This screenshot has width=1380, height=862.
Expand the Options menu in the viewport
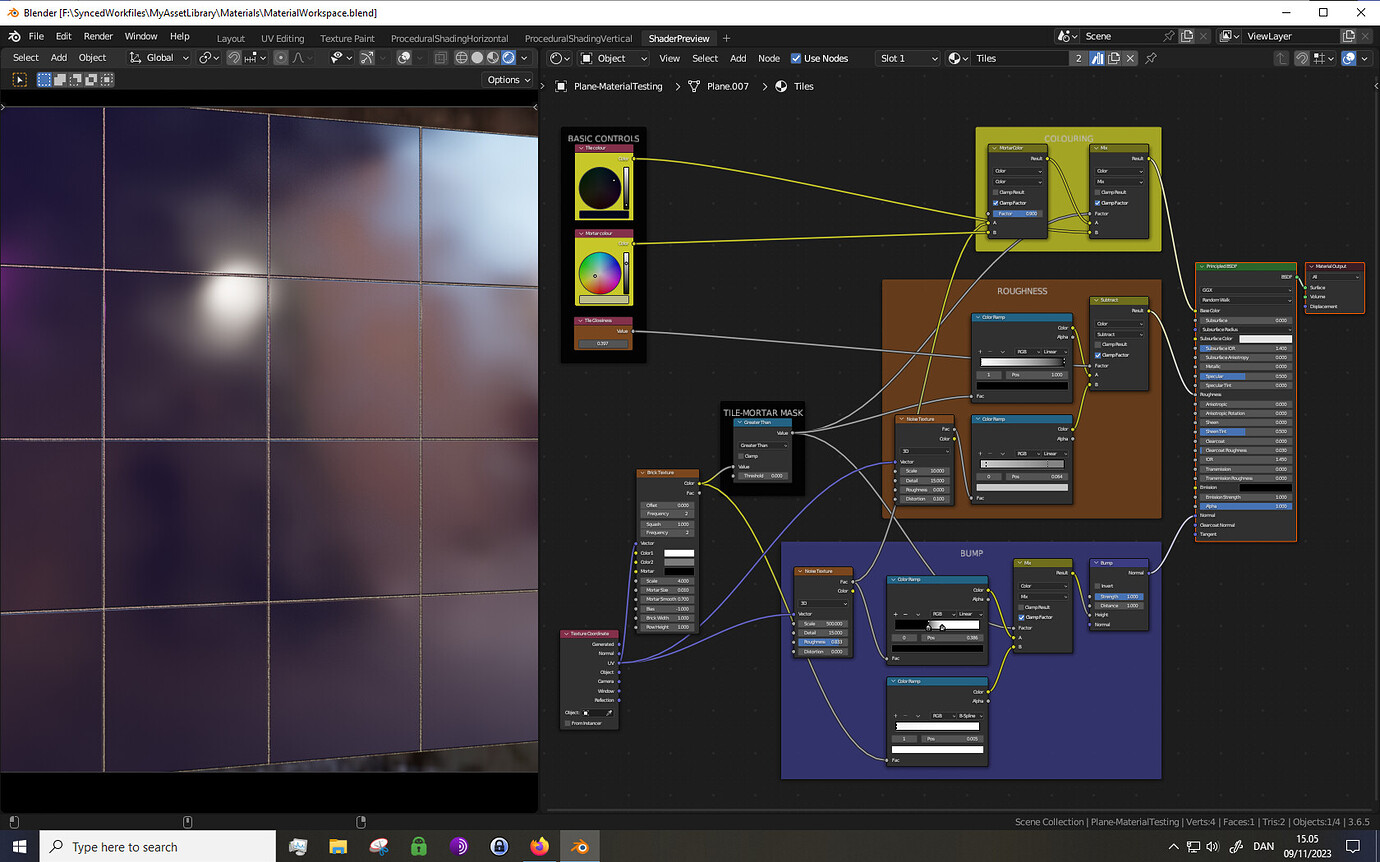[507, 79]
